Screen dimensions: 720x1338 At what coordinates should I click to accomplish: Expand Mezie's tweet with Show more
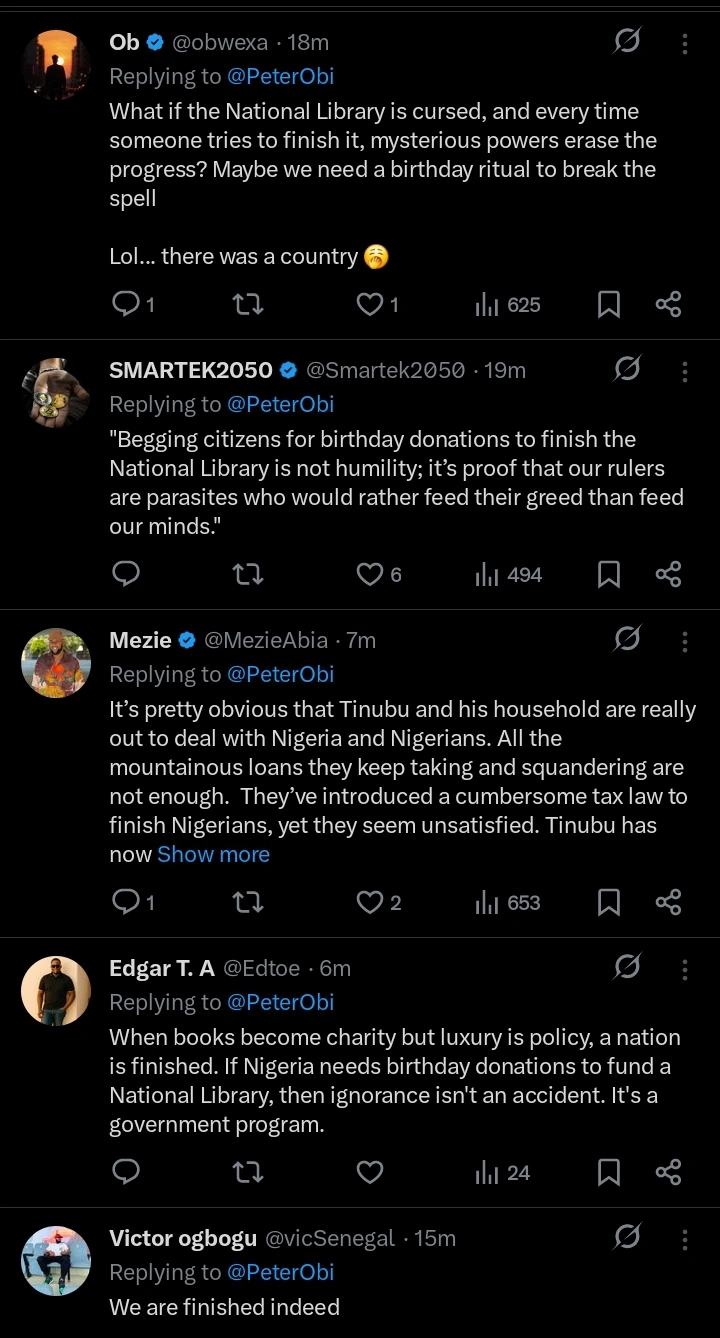(213, 855)
